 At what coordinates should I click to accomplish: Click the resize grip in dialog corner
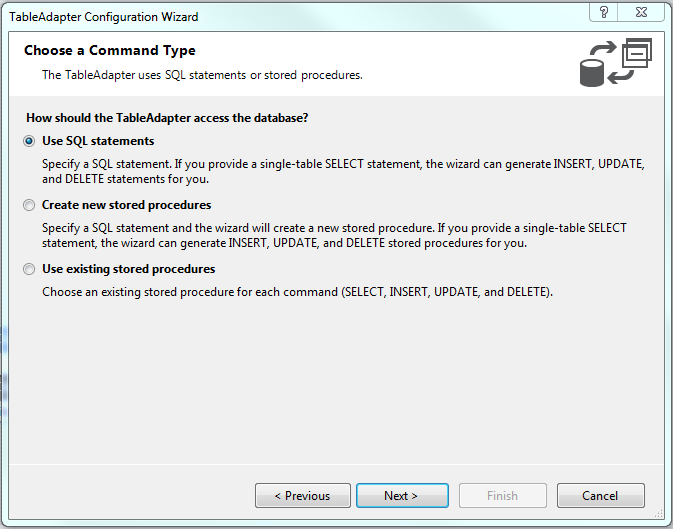pyautogui.click(x=658, y=513)
